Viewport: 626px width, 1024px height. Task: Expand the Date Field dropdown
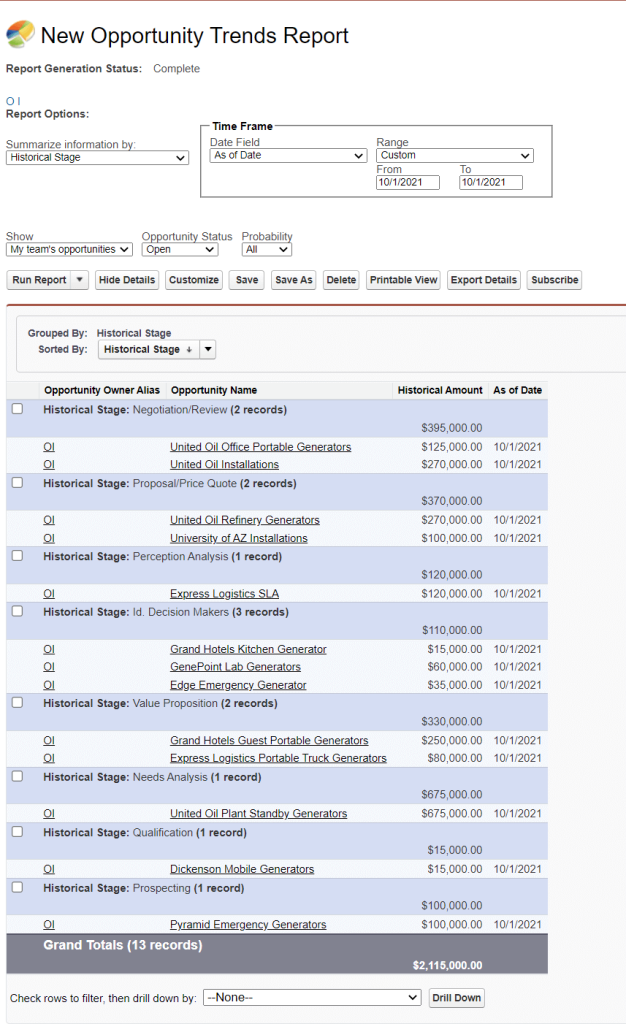[x=288, y=156]
